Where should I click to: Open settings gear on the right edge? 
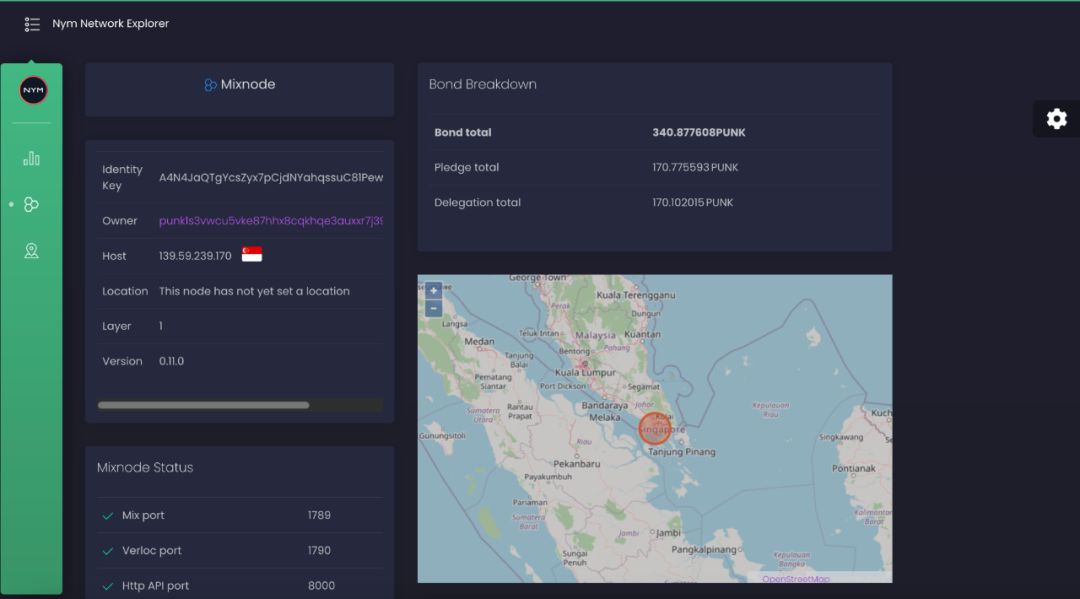coord(1057,119)
